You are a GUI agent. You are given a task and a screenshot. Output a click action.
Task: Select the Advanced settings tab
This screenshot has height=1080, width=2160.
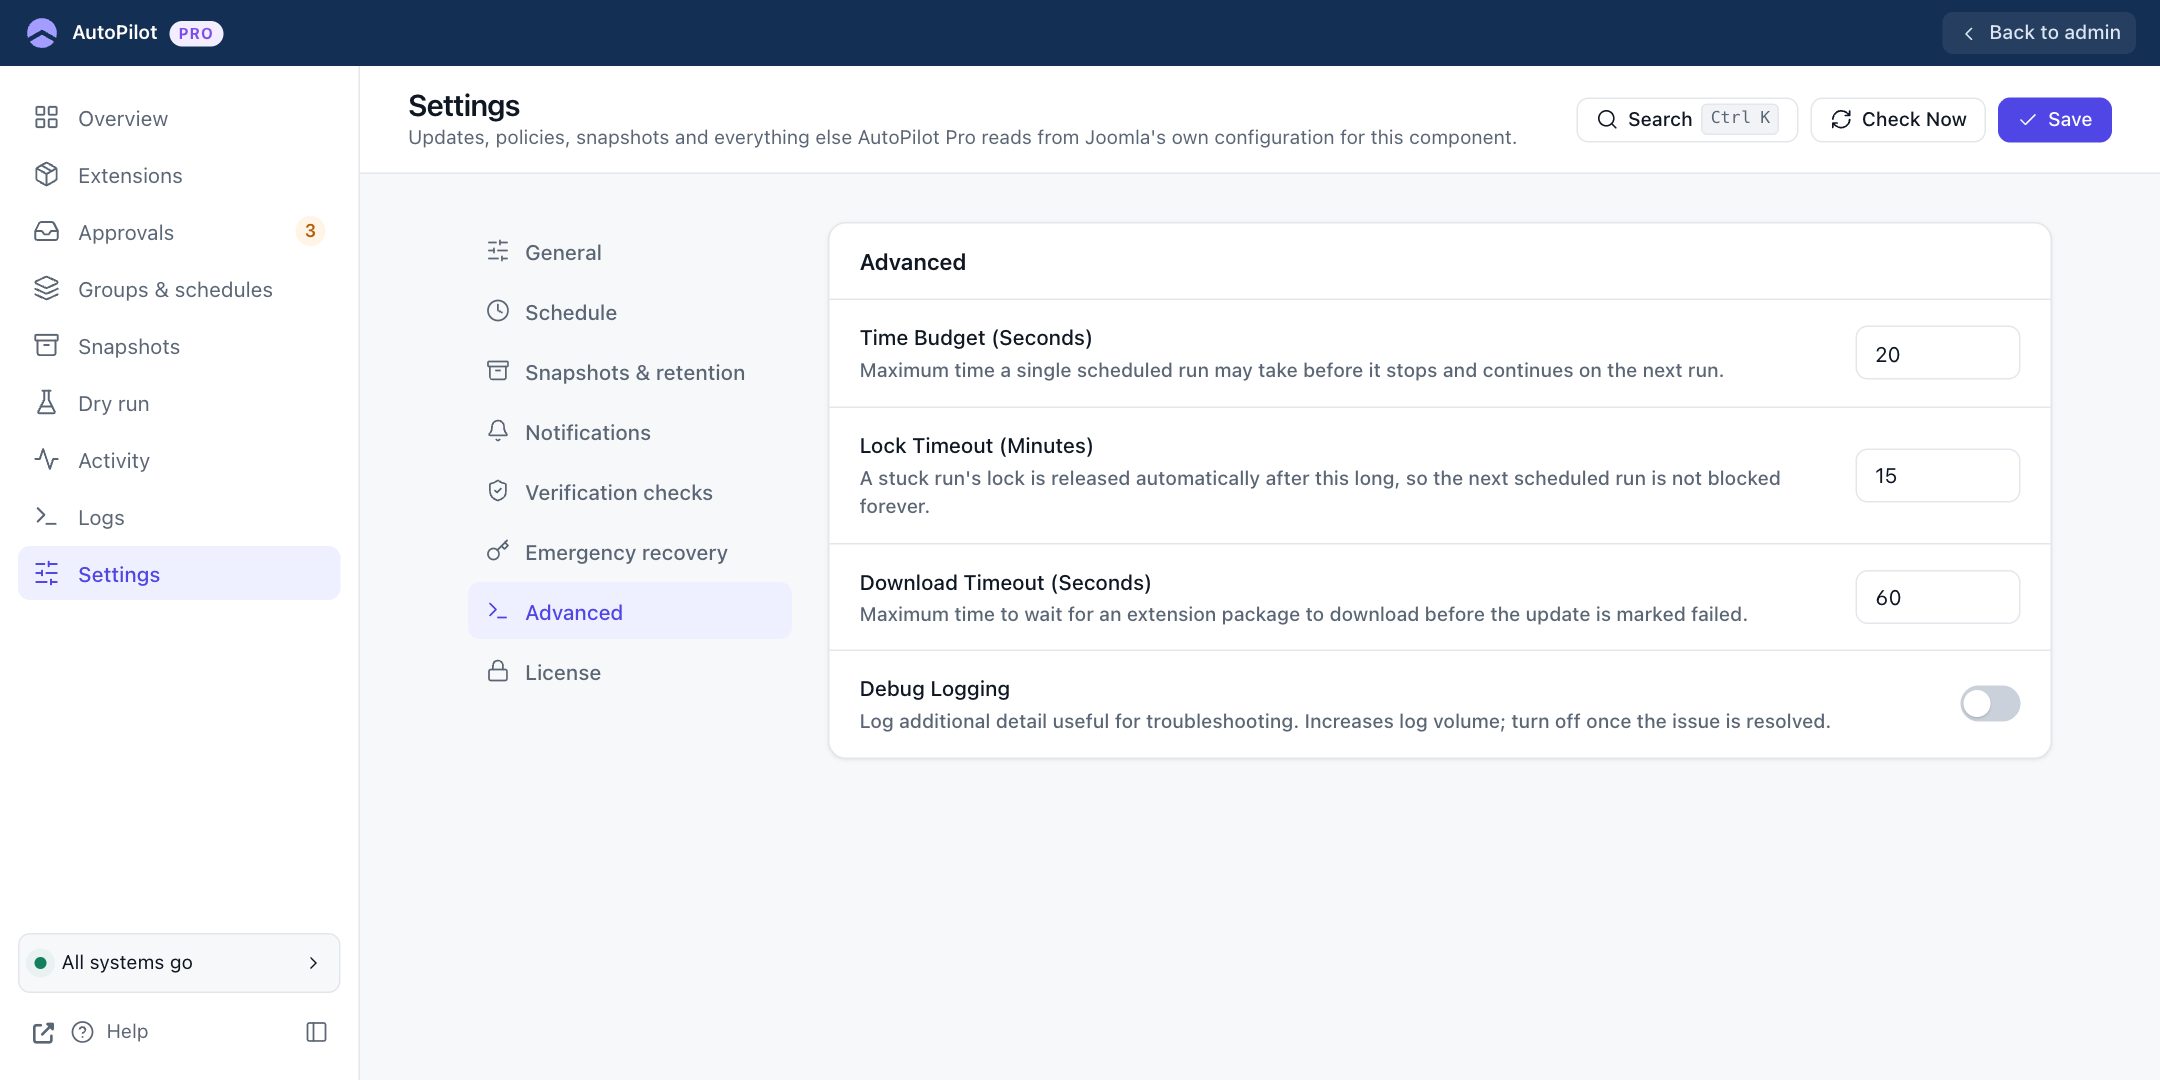point(630,612)
